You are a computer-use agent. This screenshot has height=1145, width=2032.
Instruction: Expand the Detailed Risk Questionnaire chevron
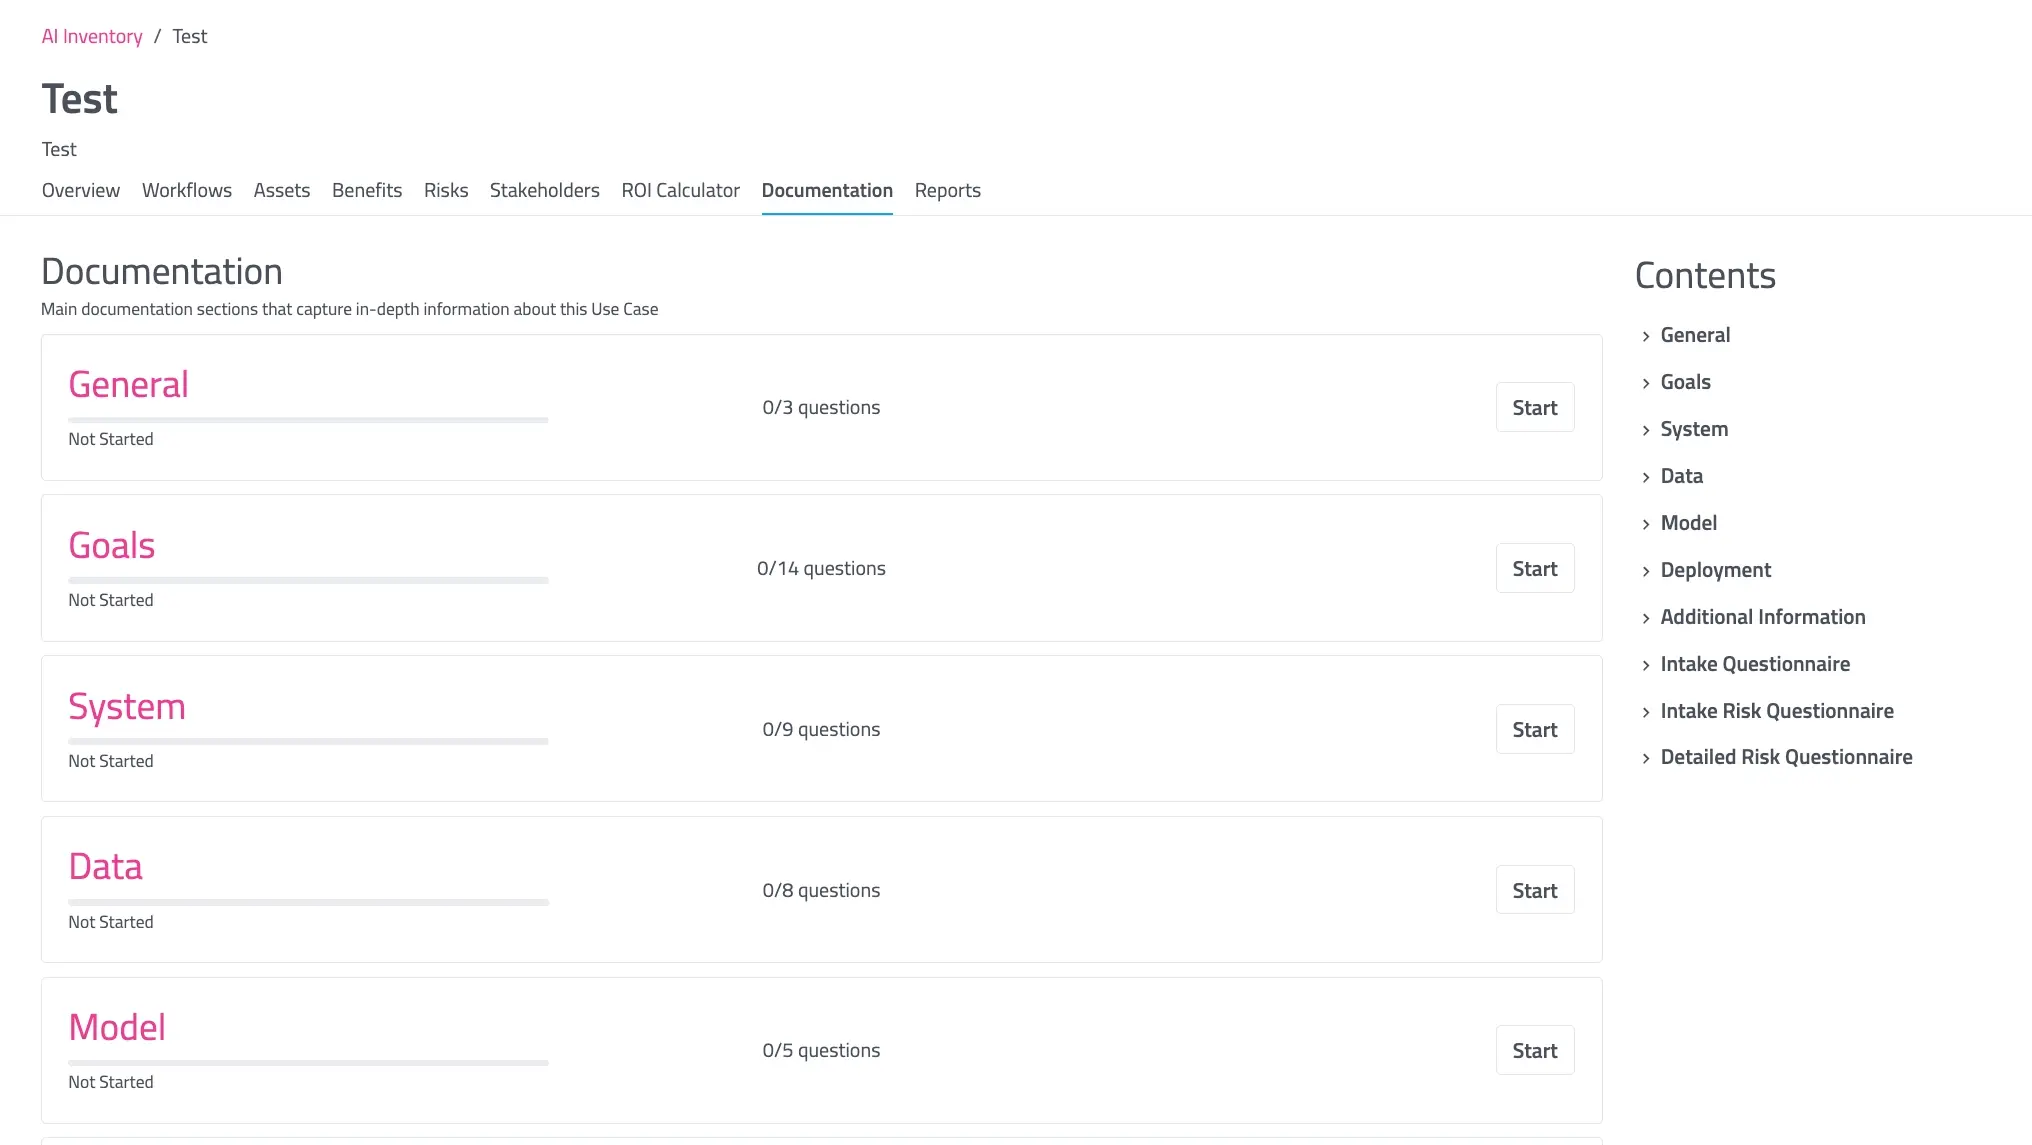pos(1646,758)
